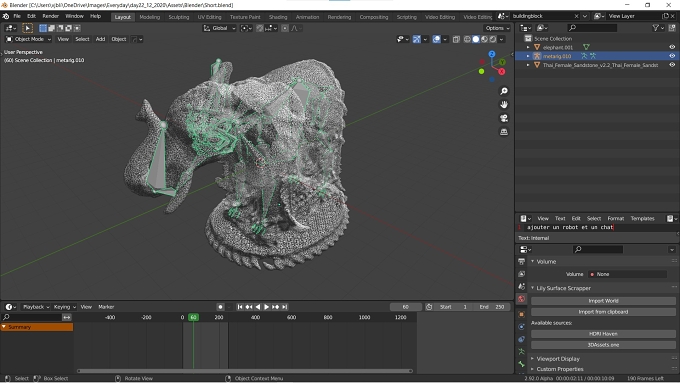
Task: Toggle camera view with the camera gizmo
Action: pyautogui.click(x=503, y=118)
